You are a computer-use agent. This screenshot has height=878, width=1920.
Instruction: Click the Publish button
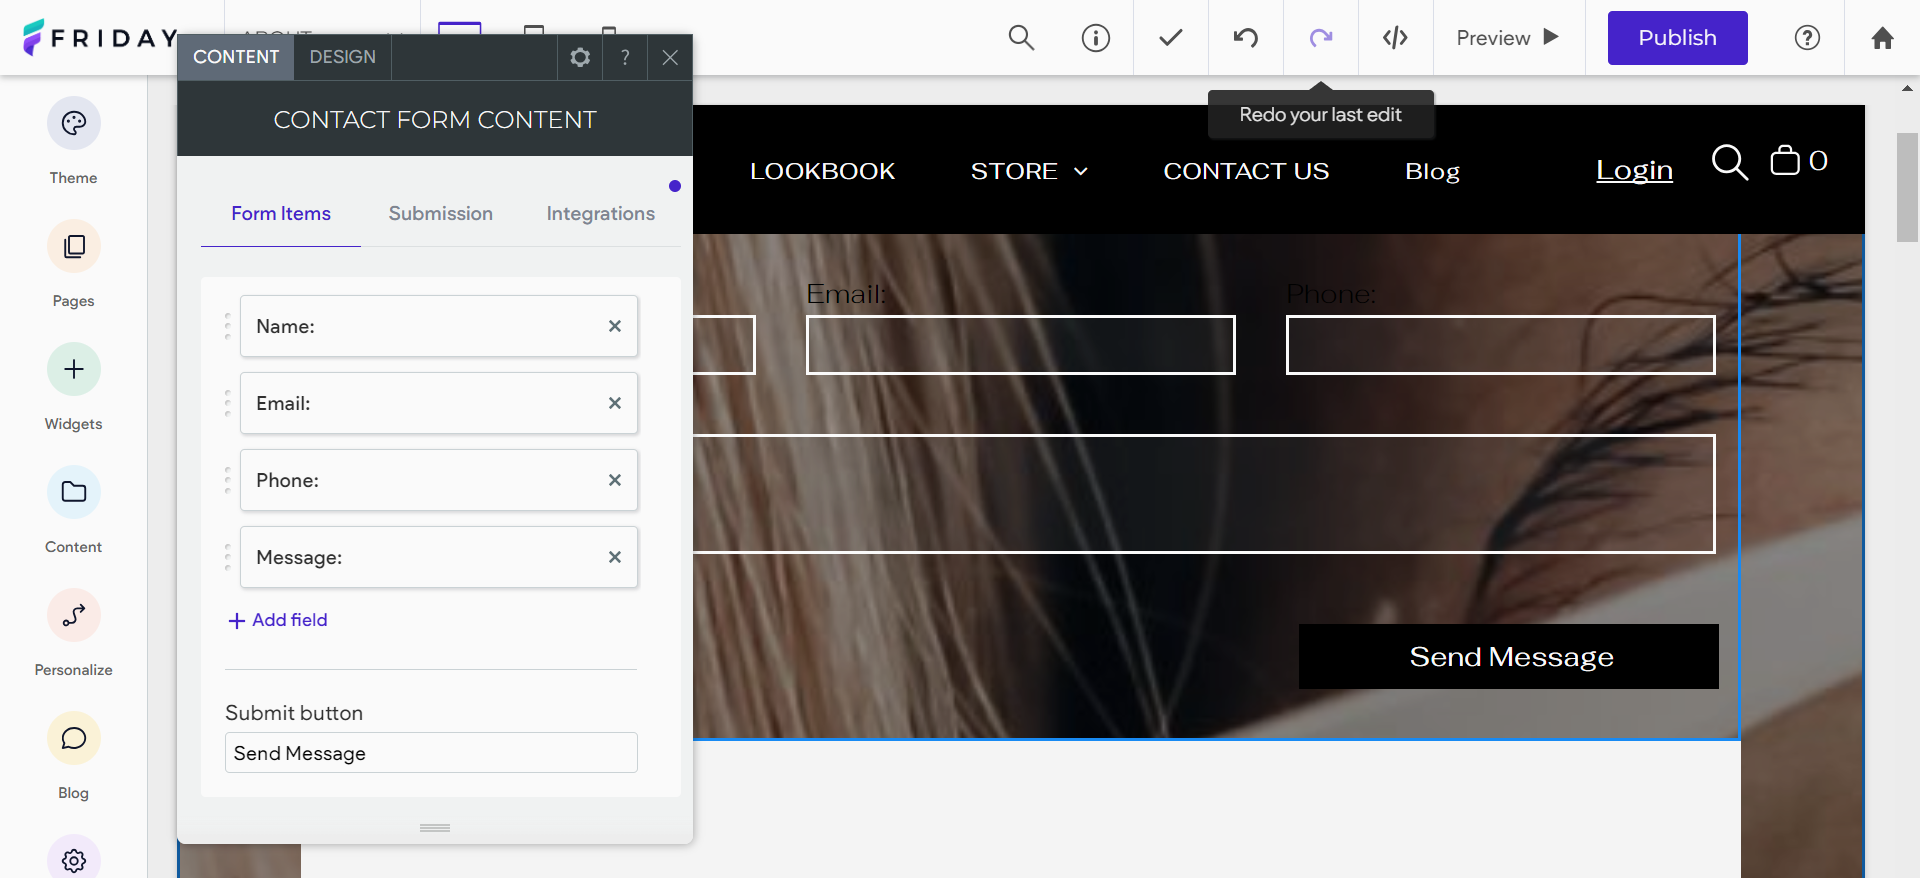click(x=1677, y=38)
